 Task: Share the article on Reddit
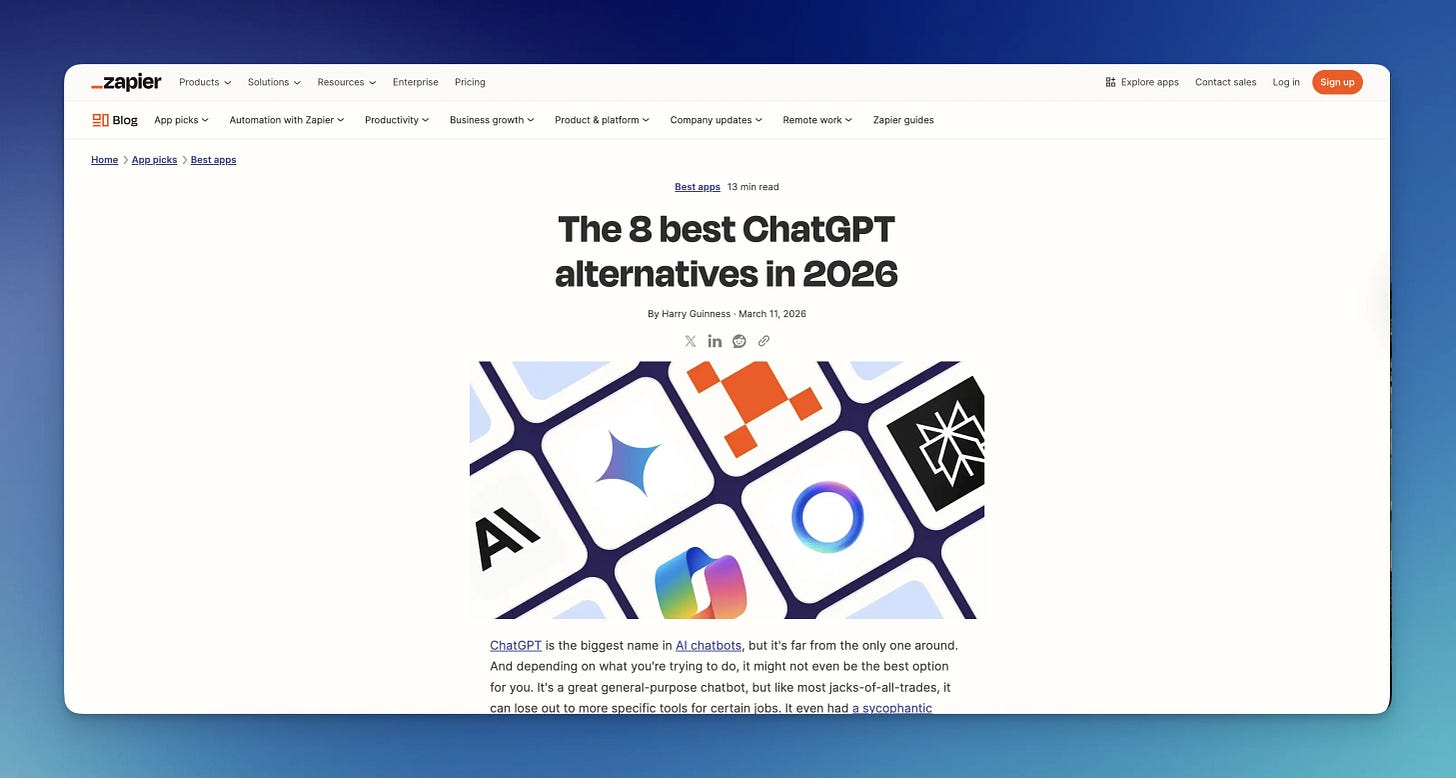pyautogui.click(x=739, y=341)
